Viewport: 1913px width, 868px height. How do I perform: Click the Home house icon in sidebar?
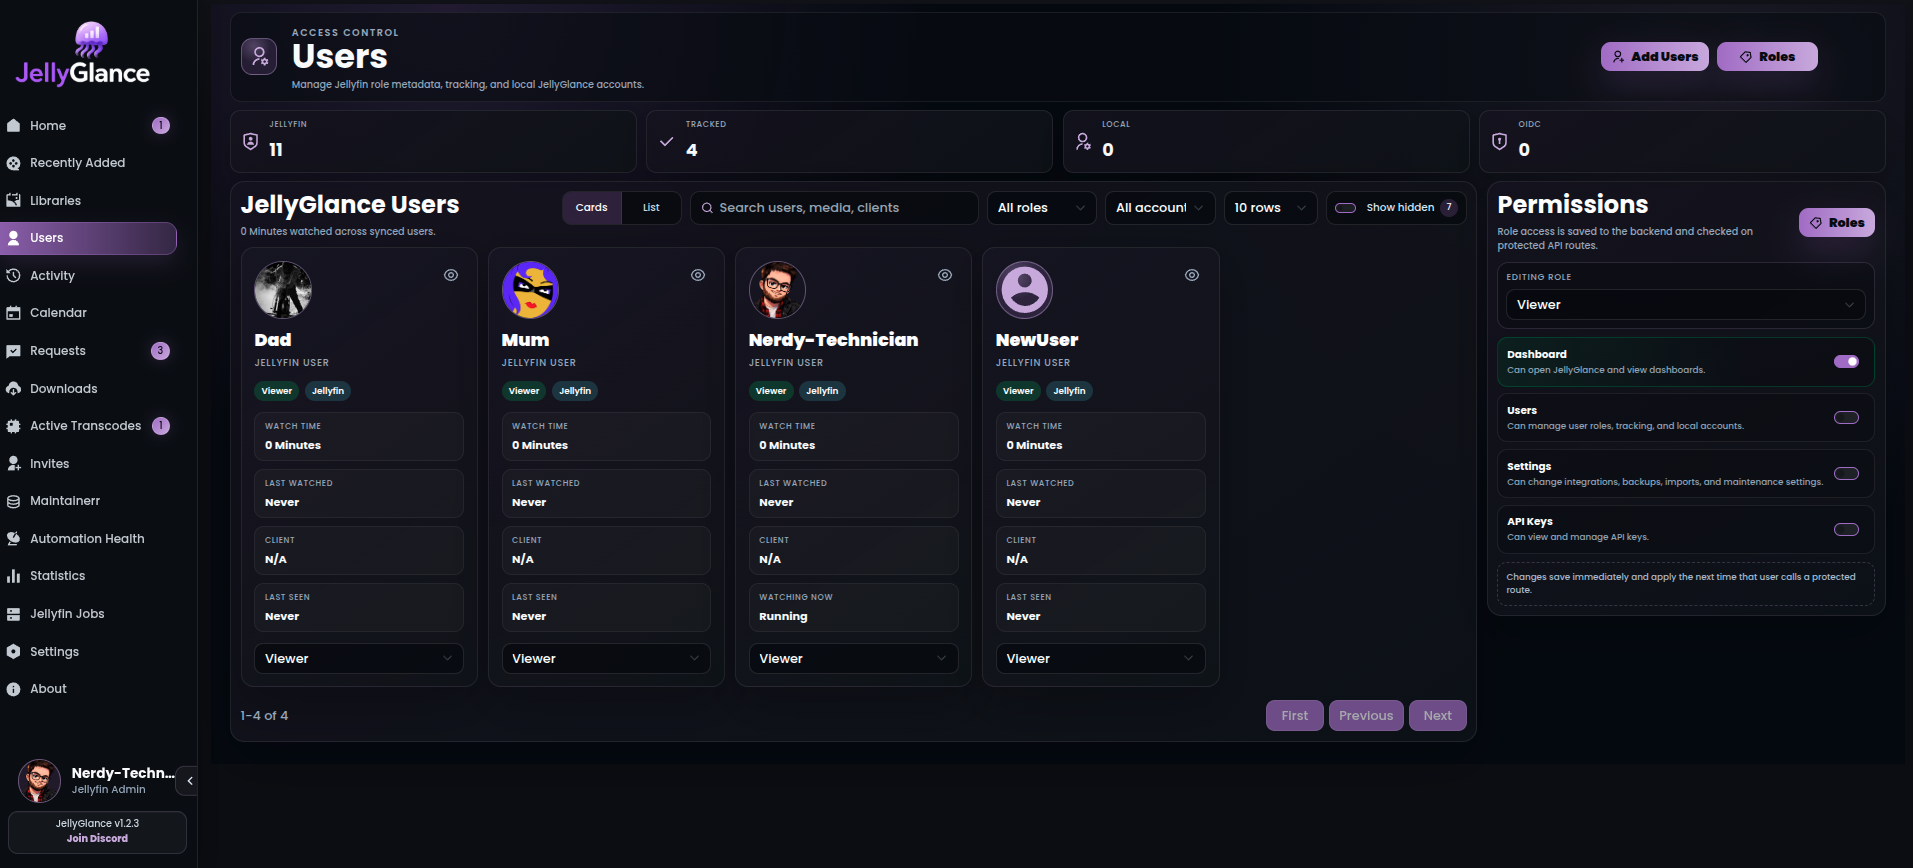tap(14, 126)
